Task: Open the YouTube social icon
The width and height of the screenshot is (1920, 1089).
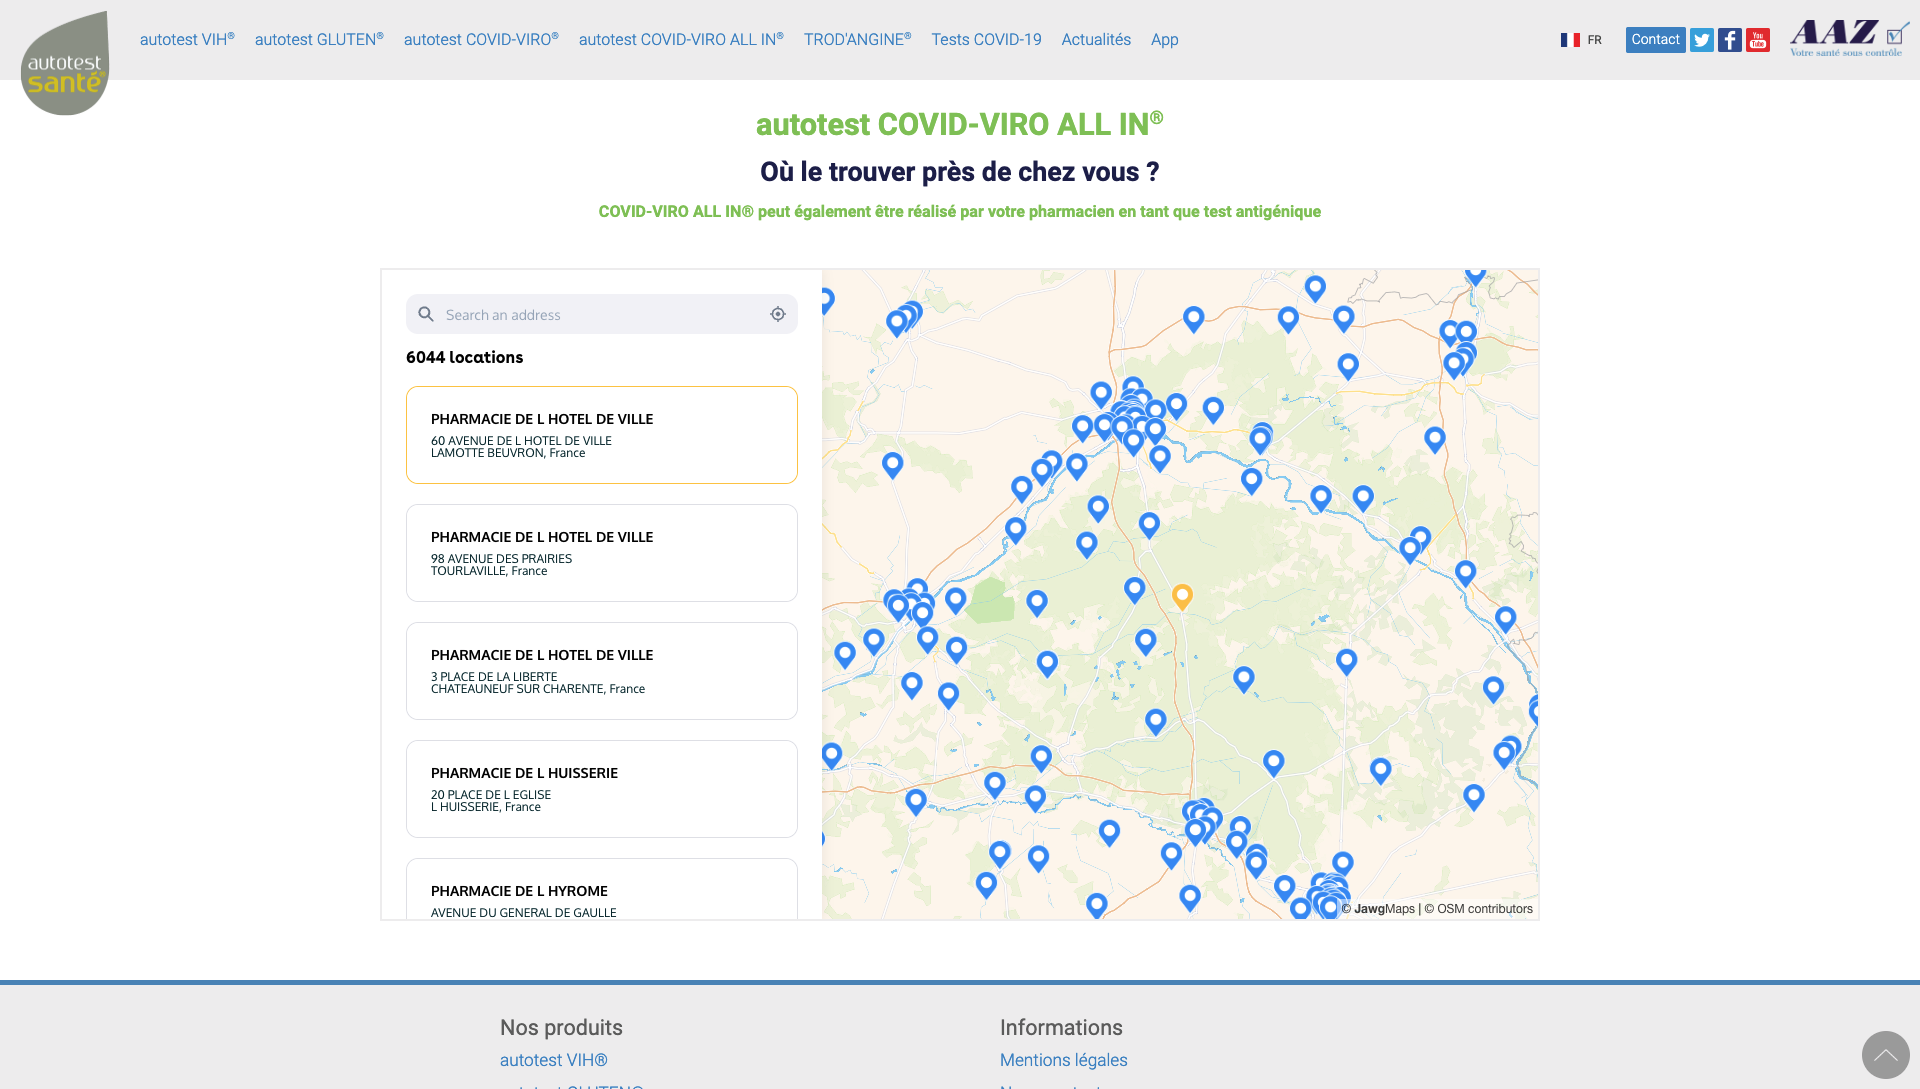Action: click(1758, 40)
